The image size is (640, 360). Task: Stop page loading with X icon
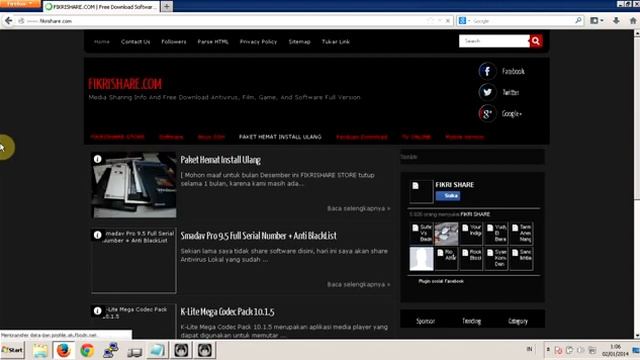click(x=448, y=21)
